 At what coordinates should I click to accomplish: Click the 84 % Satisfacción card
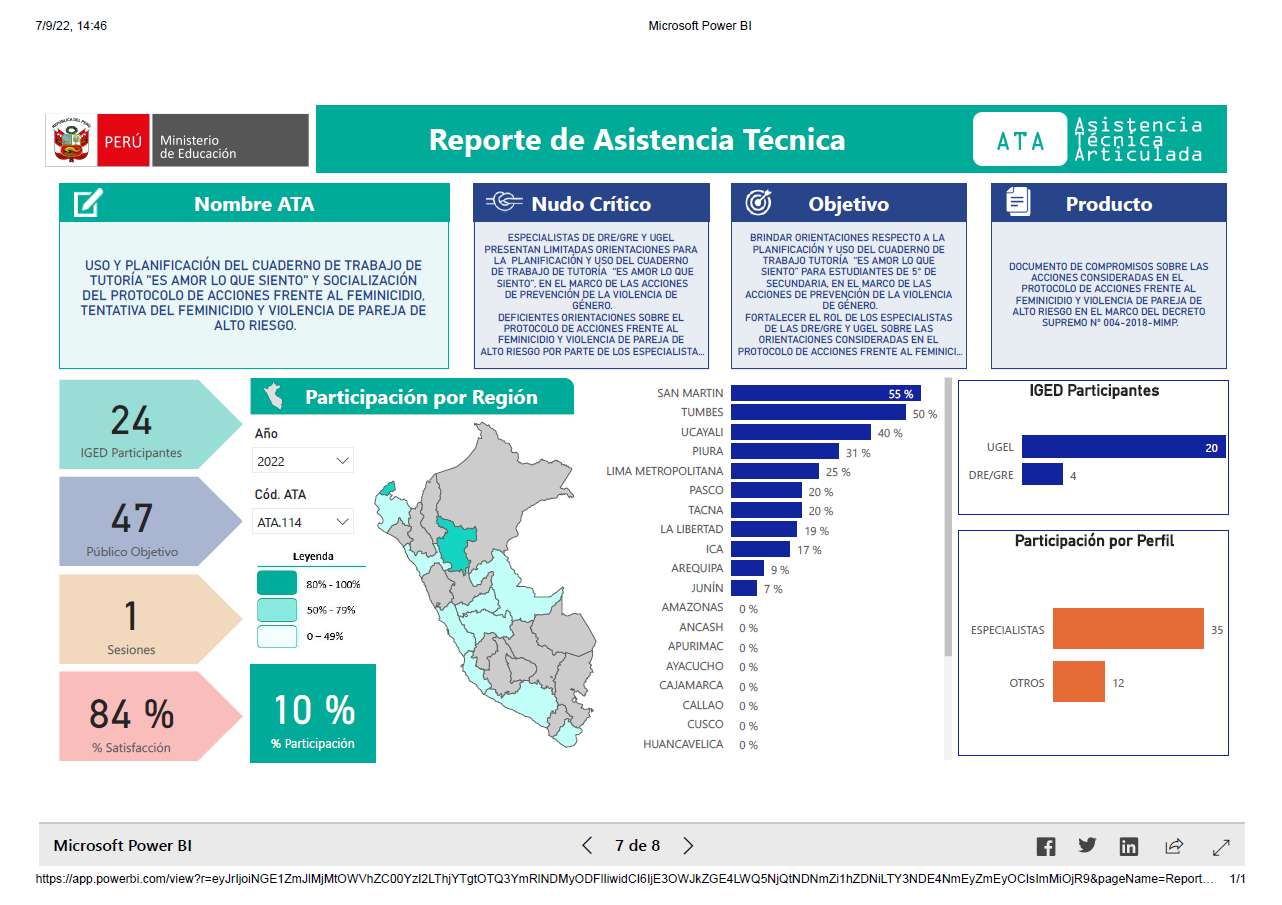(x=148, y=716)
